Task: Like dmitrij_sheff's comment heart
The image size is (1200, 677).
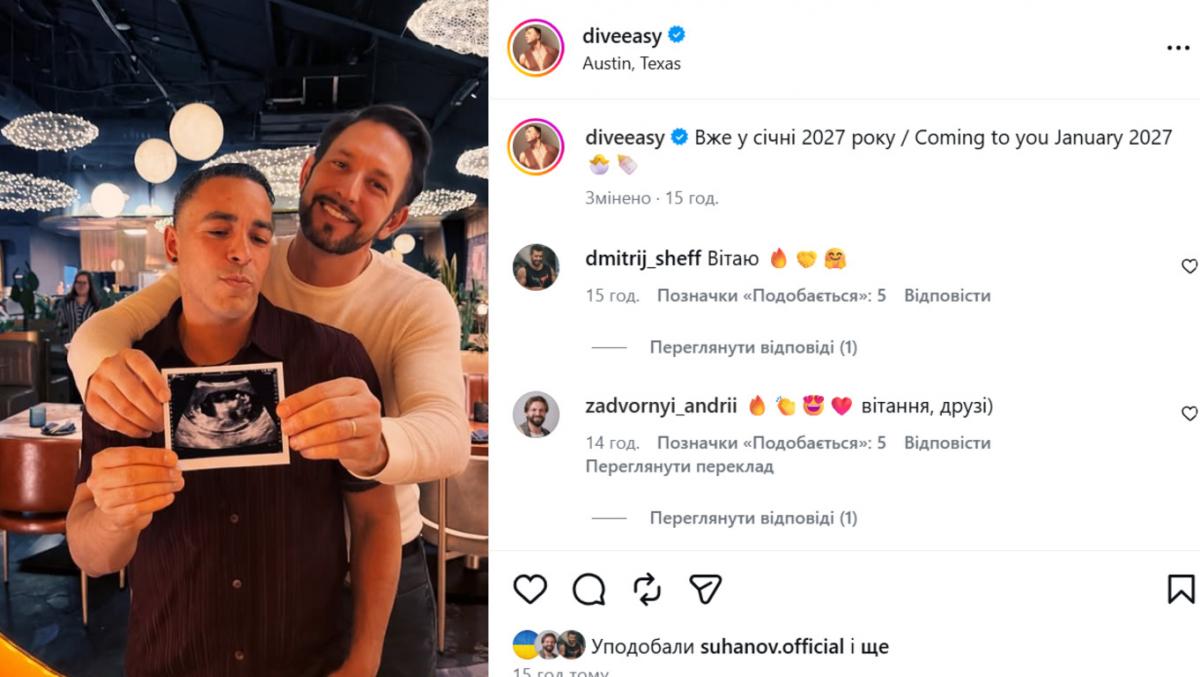Action: [1189, 266]
